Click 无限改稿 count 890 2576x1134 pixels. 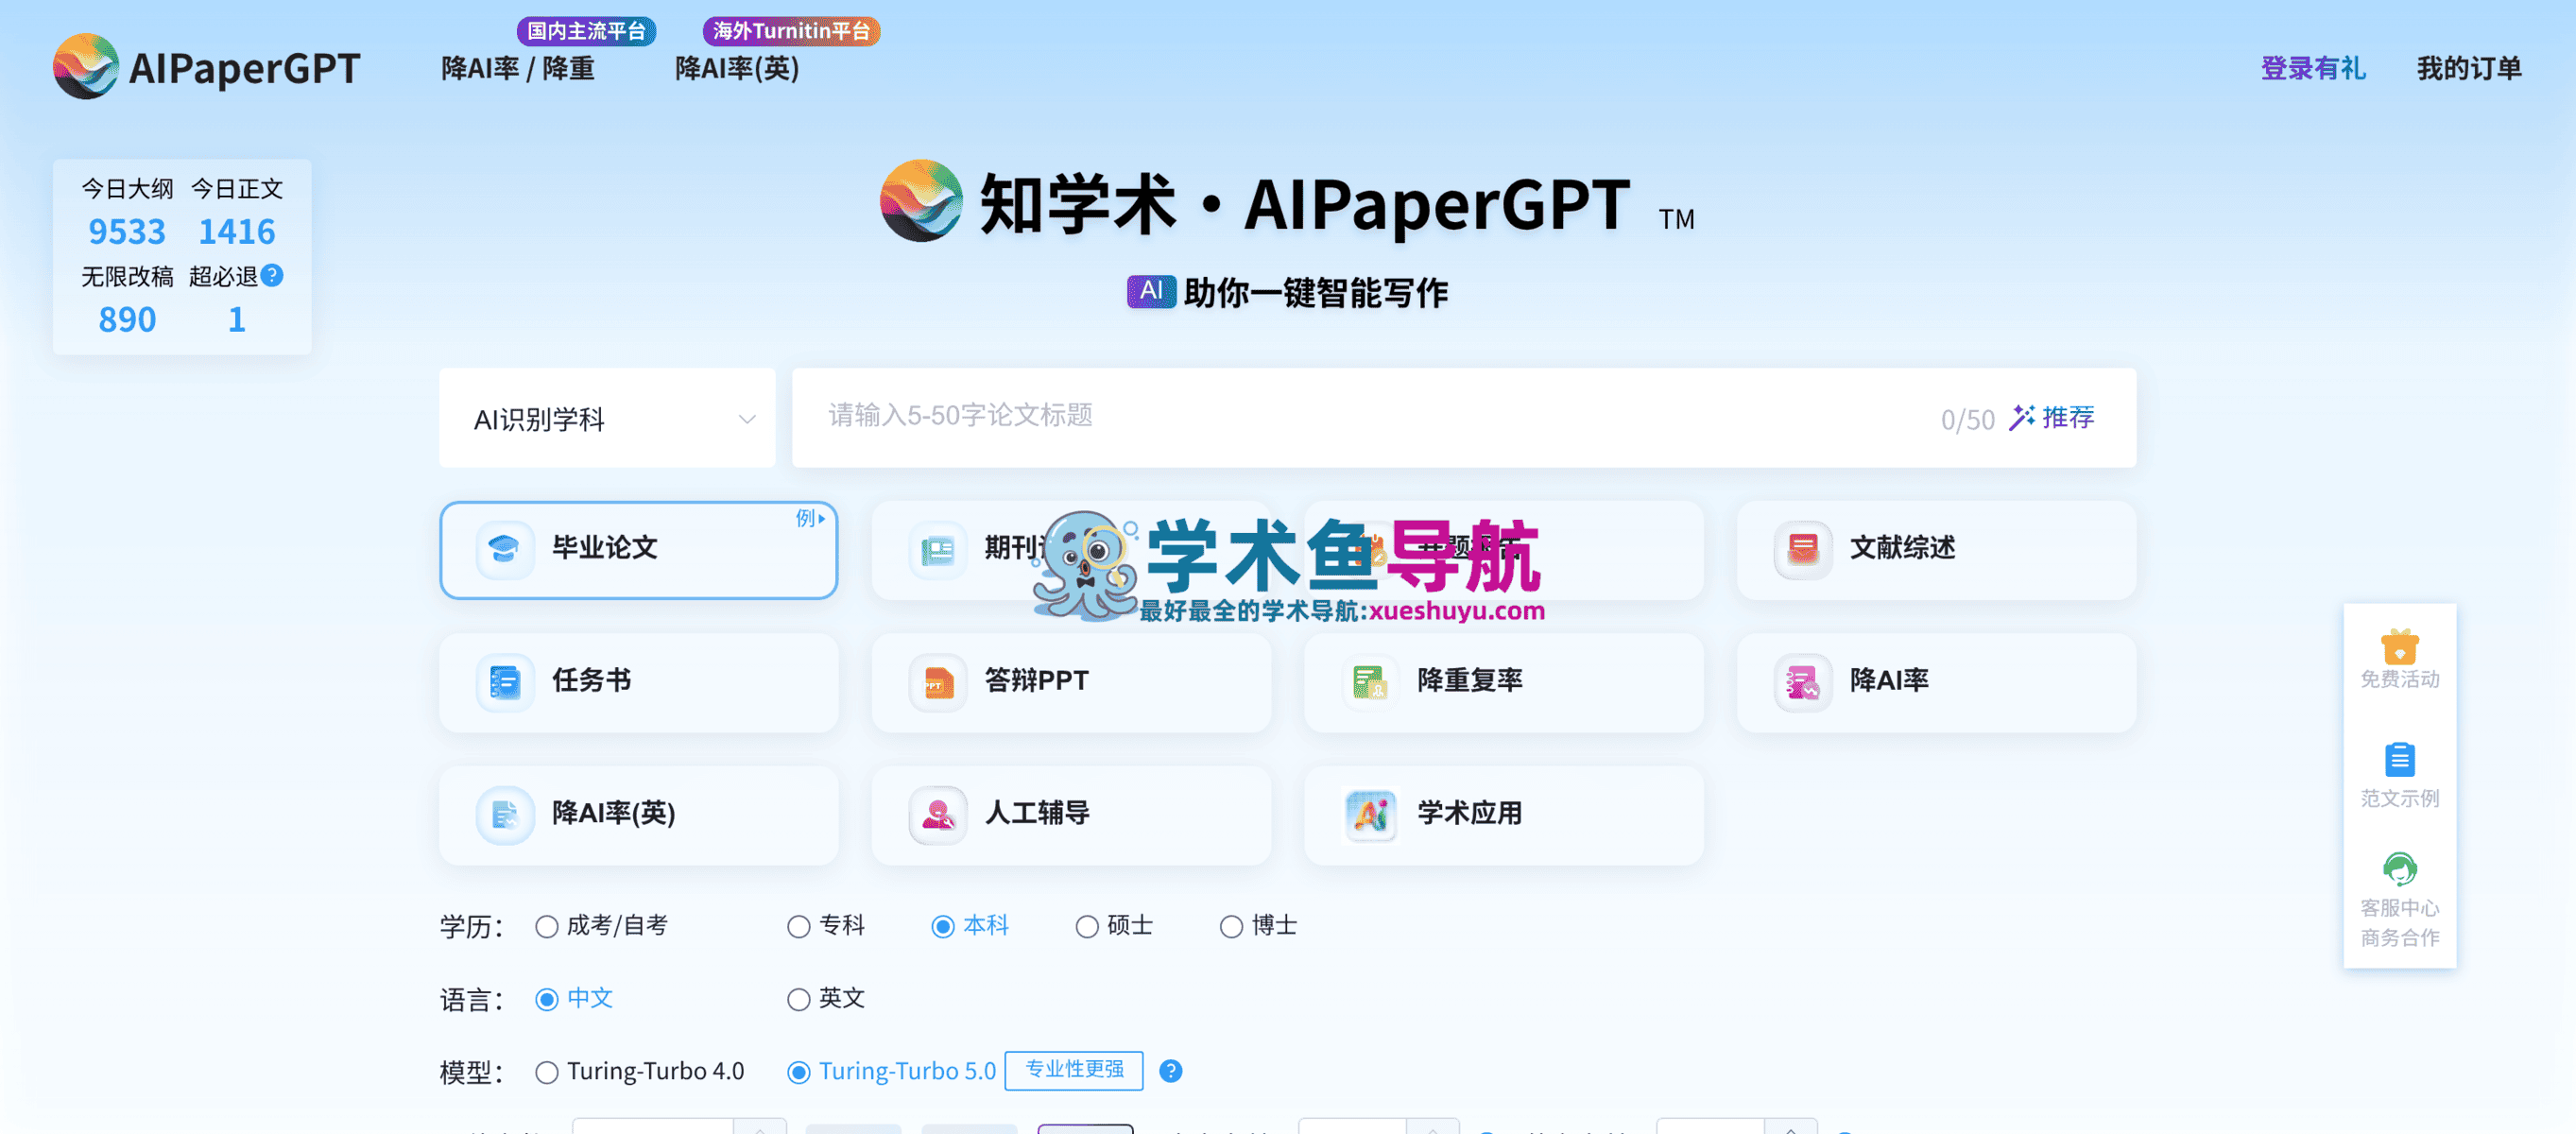coord(127,320)
